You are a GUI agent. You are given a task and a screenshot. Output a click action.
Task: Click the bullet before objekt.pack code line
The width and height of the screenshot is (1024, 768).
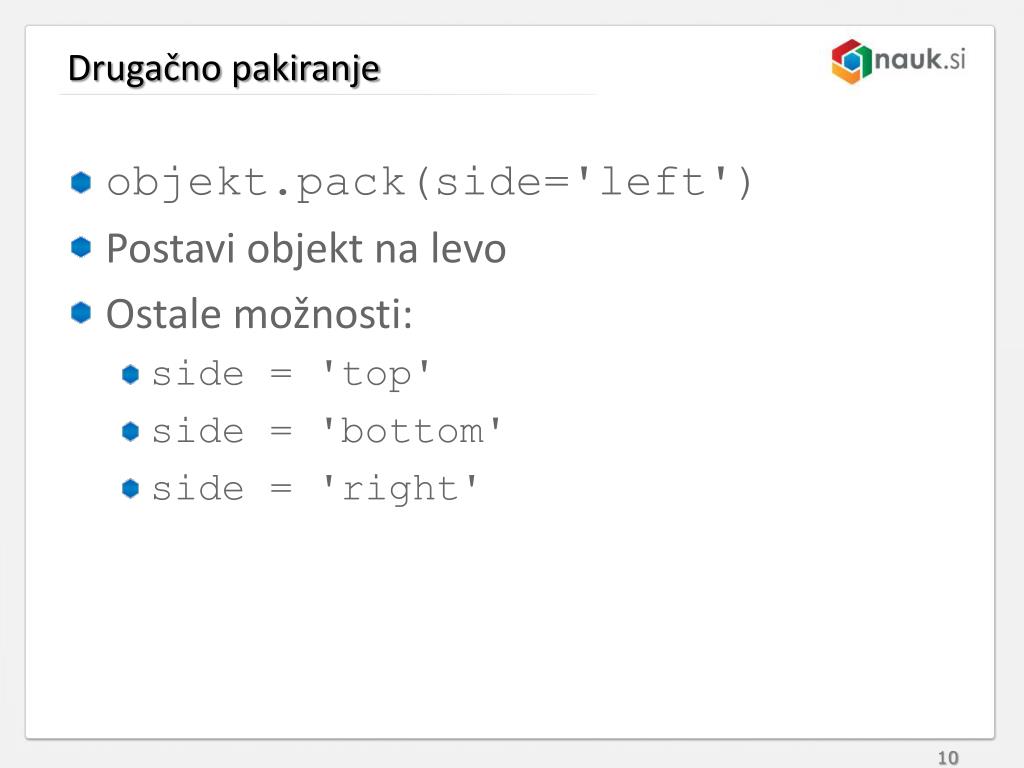(x=81, y=182)
